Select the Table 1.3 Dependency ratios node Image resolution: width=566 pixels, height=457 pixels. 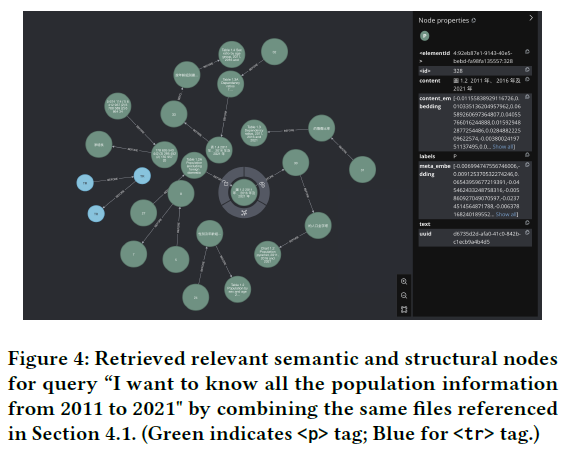[254, 133]
